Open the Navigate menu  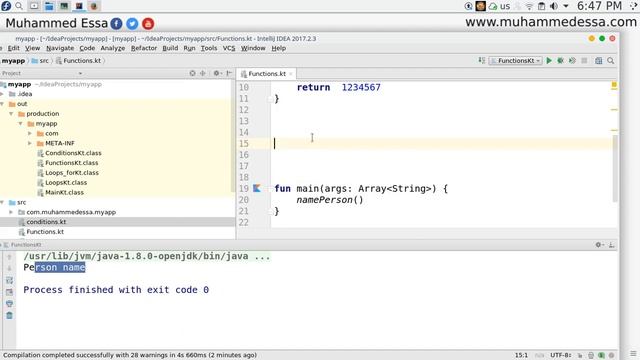60,48
